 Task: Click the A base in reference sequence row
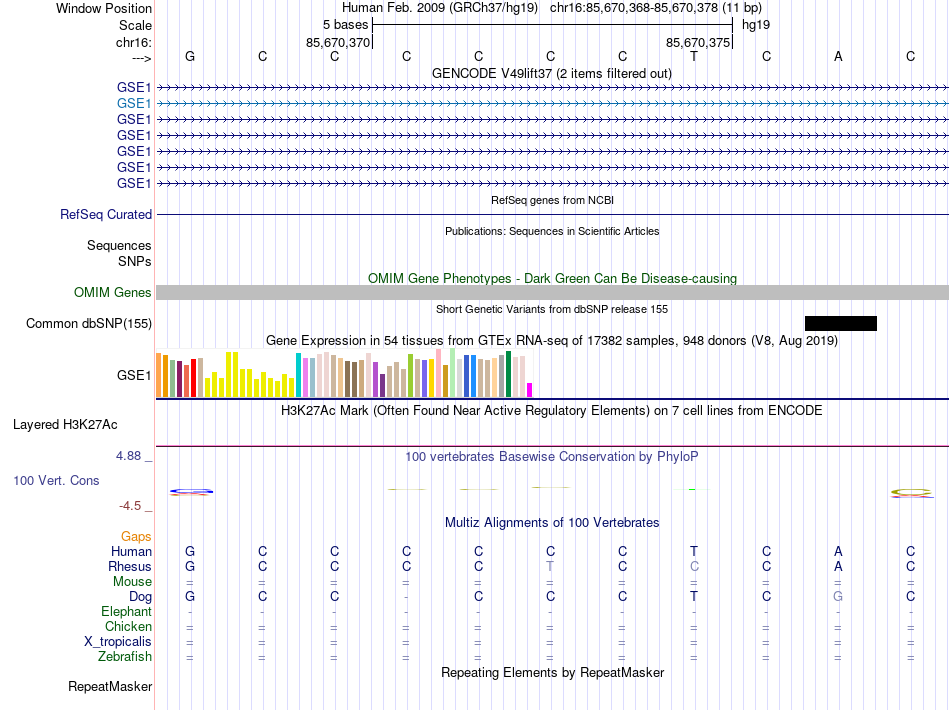click(x=839, y=56)
